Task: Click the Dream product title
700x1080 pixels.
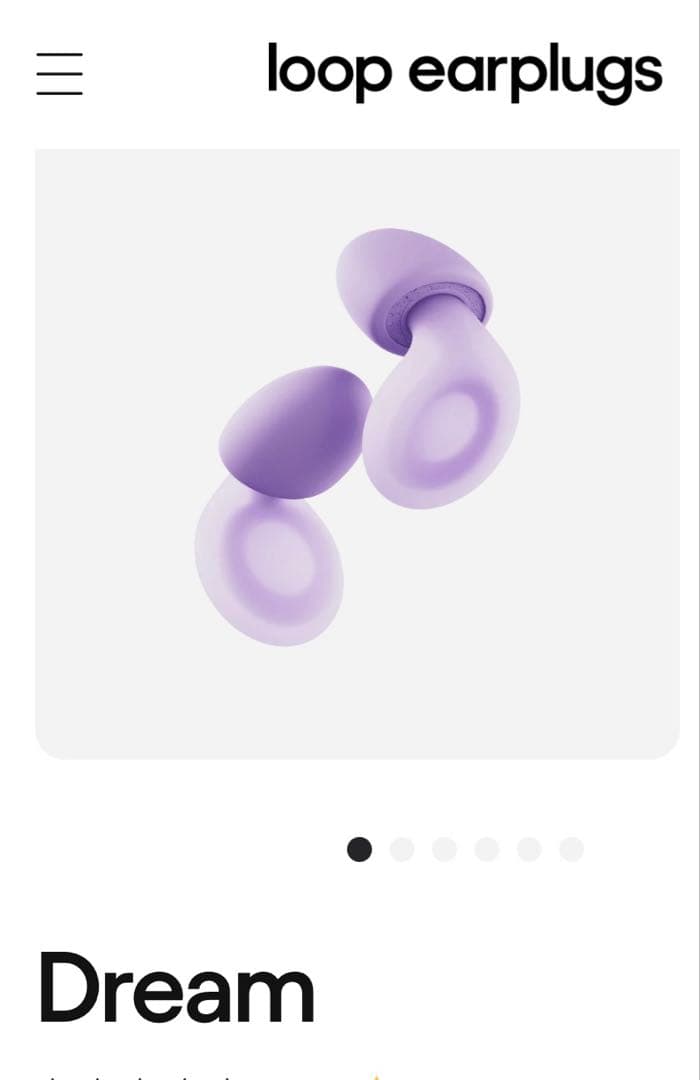Action: [x=176, y=986]
